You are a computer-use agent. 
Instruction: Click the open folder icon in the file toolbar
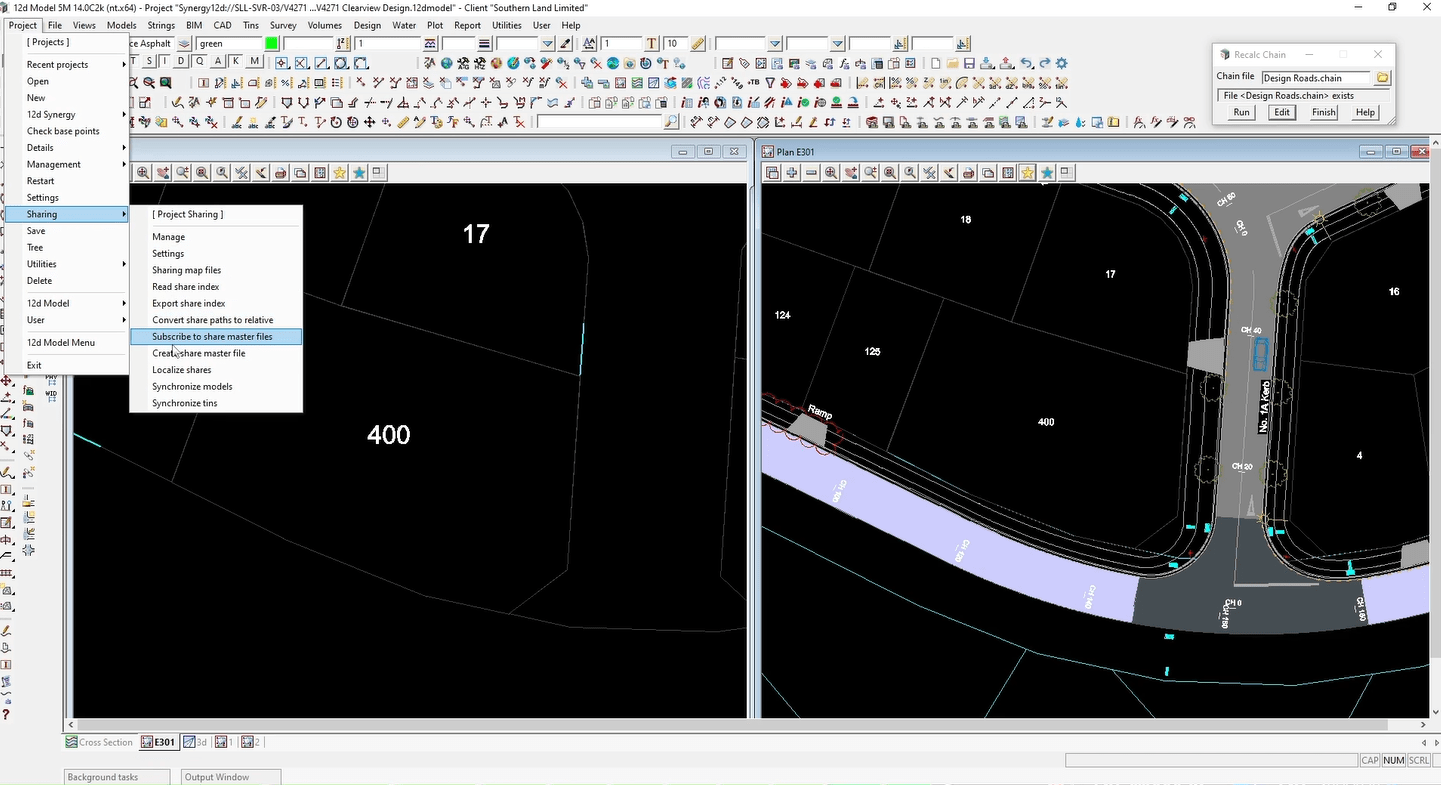[952, 63]
